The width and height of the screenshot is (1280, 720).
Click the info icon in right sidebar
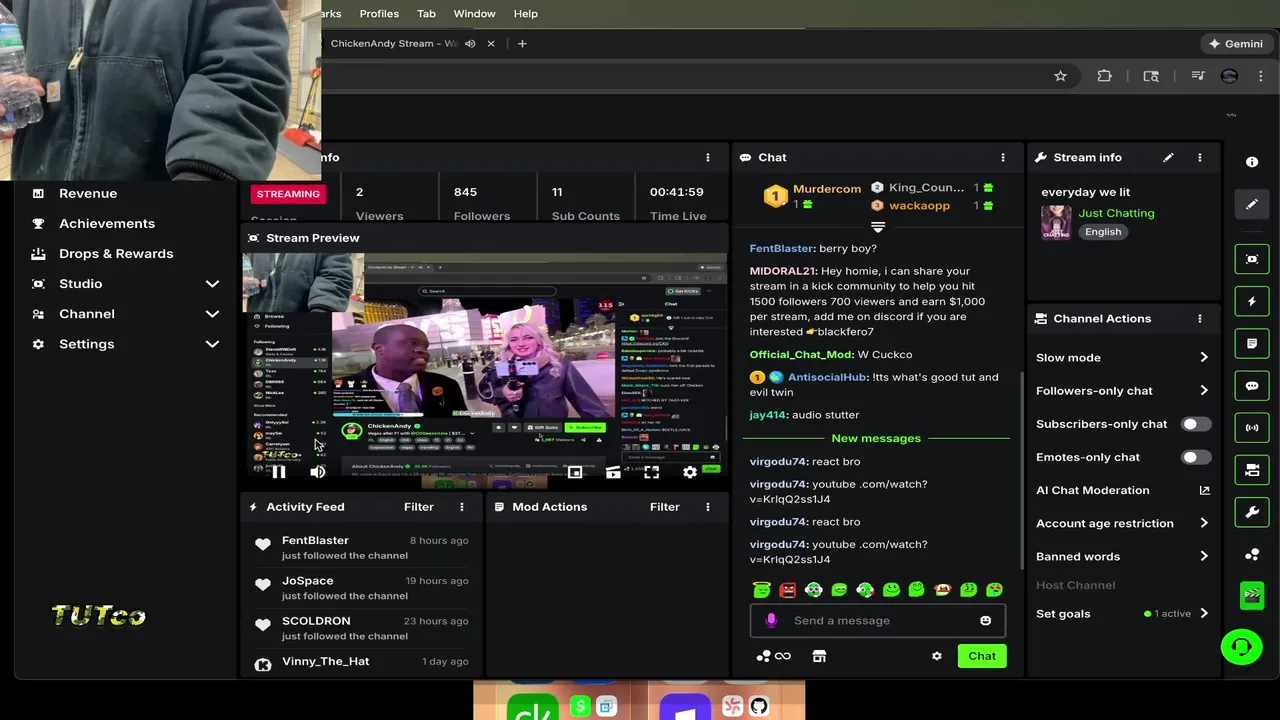pos(1252,162)
